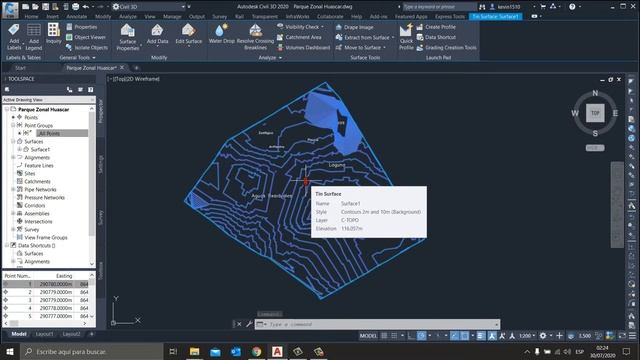Click the Plot printer icon in quick access toolbar
The height and width of the screenshot is (360, 640).
[x=76, y=7]
